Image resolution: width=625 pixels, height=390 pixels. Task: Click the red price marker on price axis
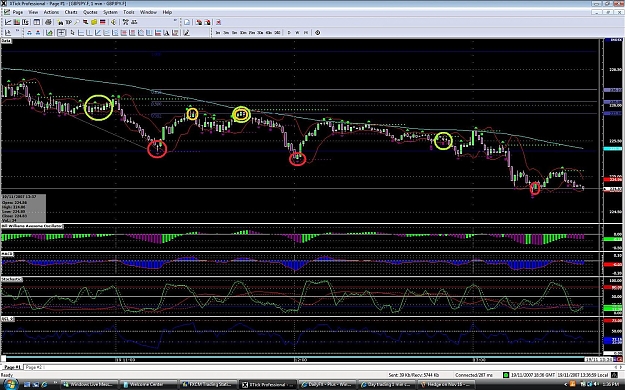pos(612,179)
